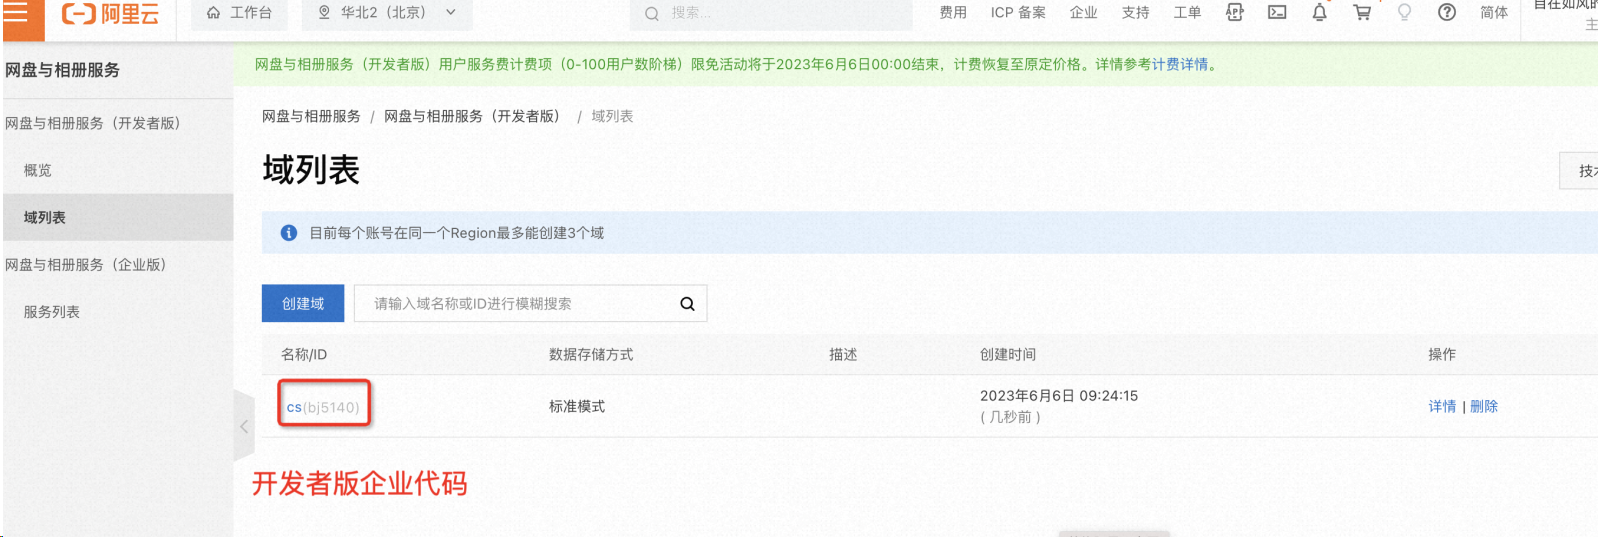
Task: Click the lightbulb tips icon
Action: pos(1404,13)
